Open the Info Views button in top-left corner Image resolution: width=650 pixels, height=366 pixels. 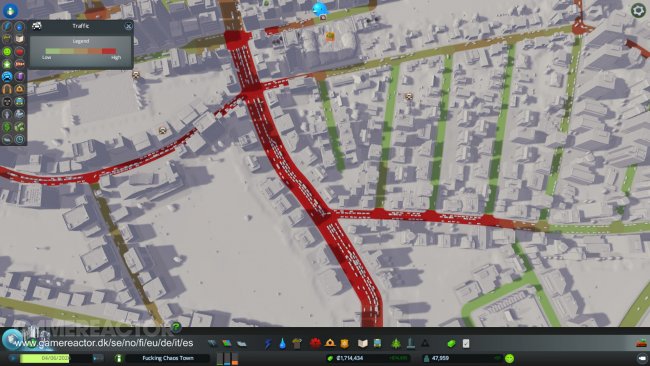click(x=10, y=10)
